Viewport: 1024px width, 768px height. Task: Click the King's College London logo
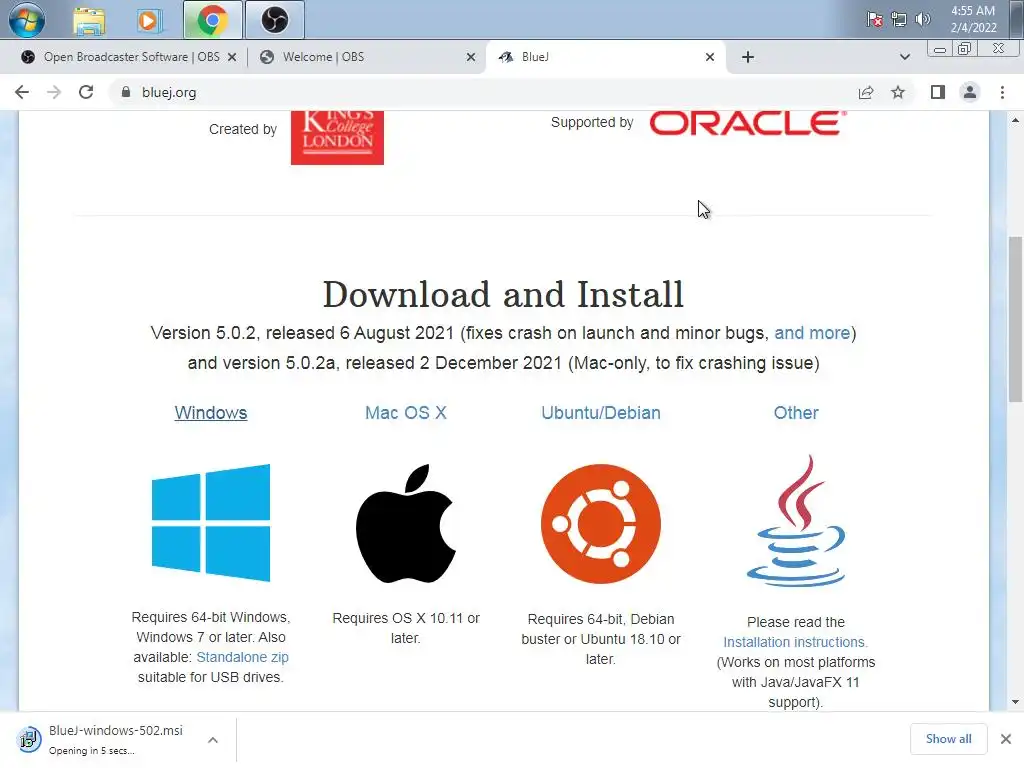pos(337,138)
